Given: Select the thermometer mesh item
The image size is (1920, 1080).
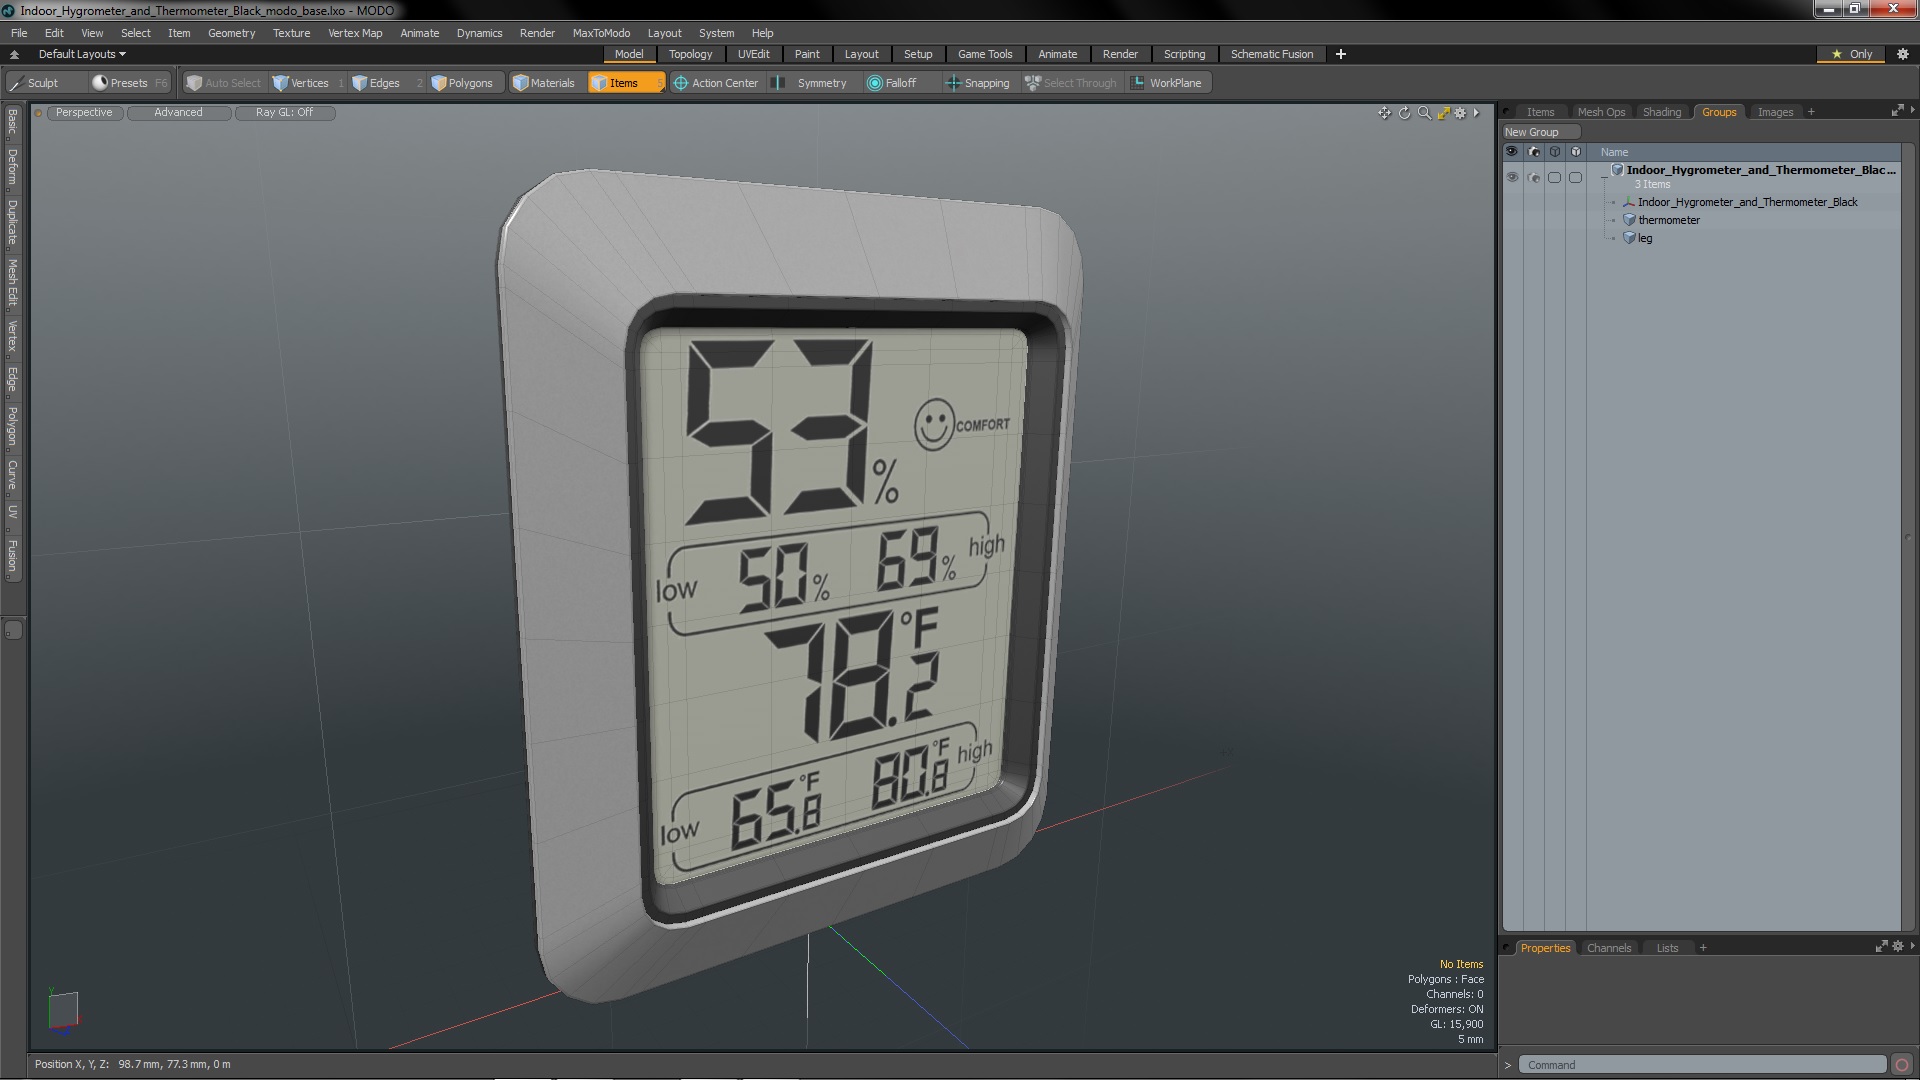Looking at the screenshot, I should tap(1668, 220).
